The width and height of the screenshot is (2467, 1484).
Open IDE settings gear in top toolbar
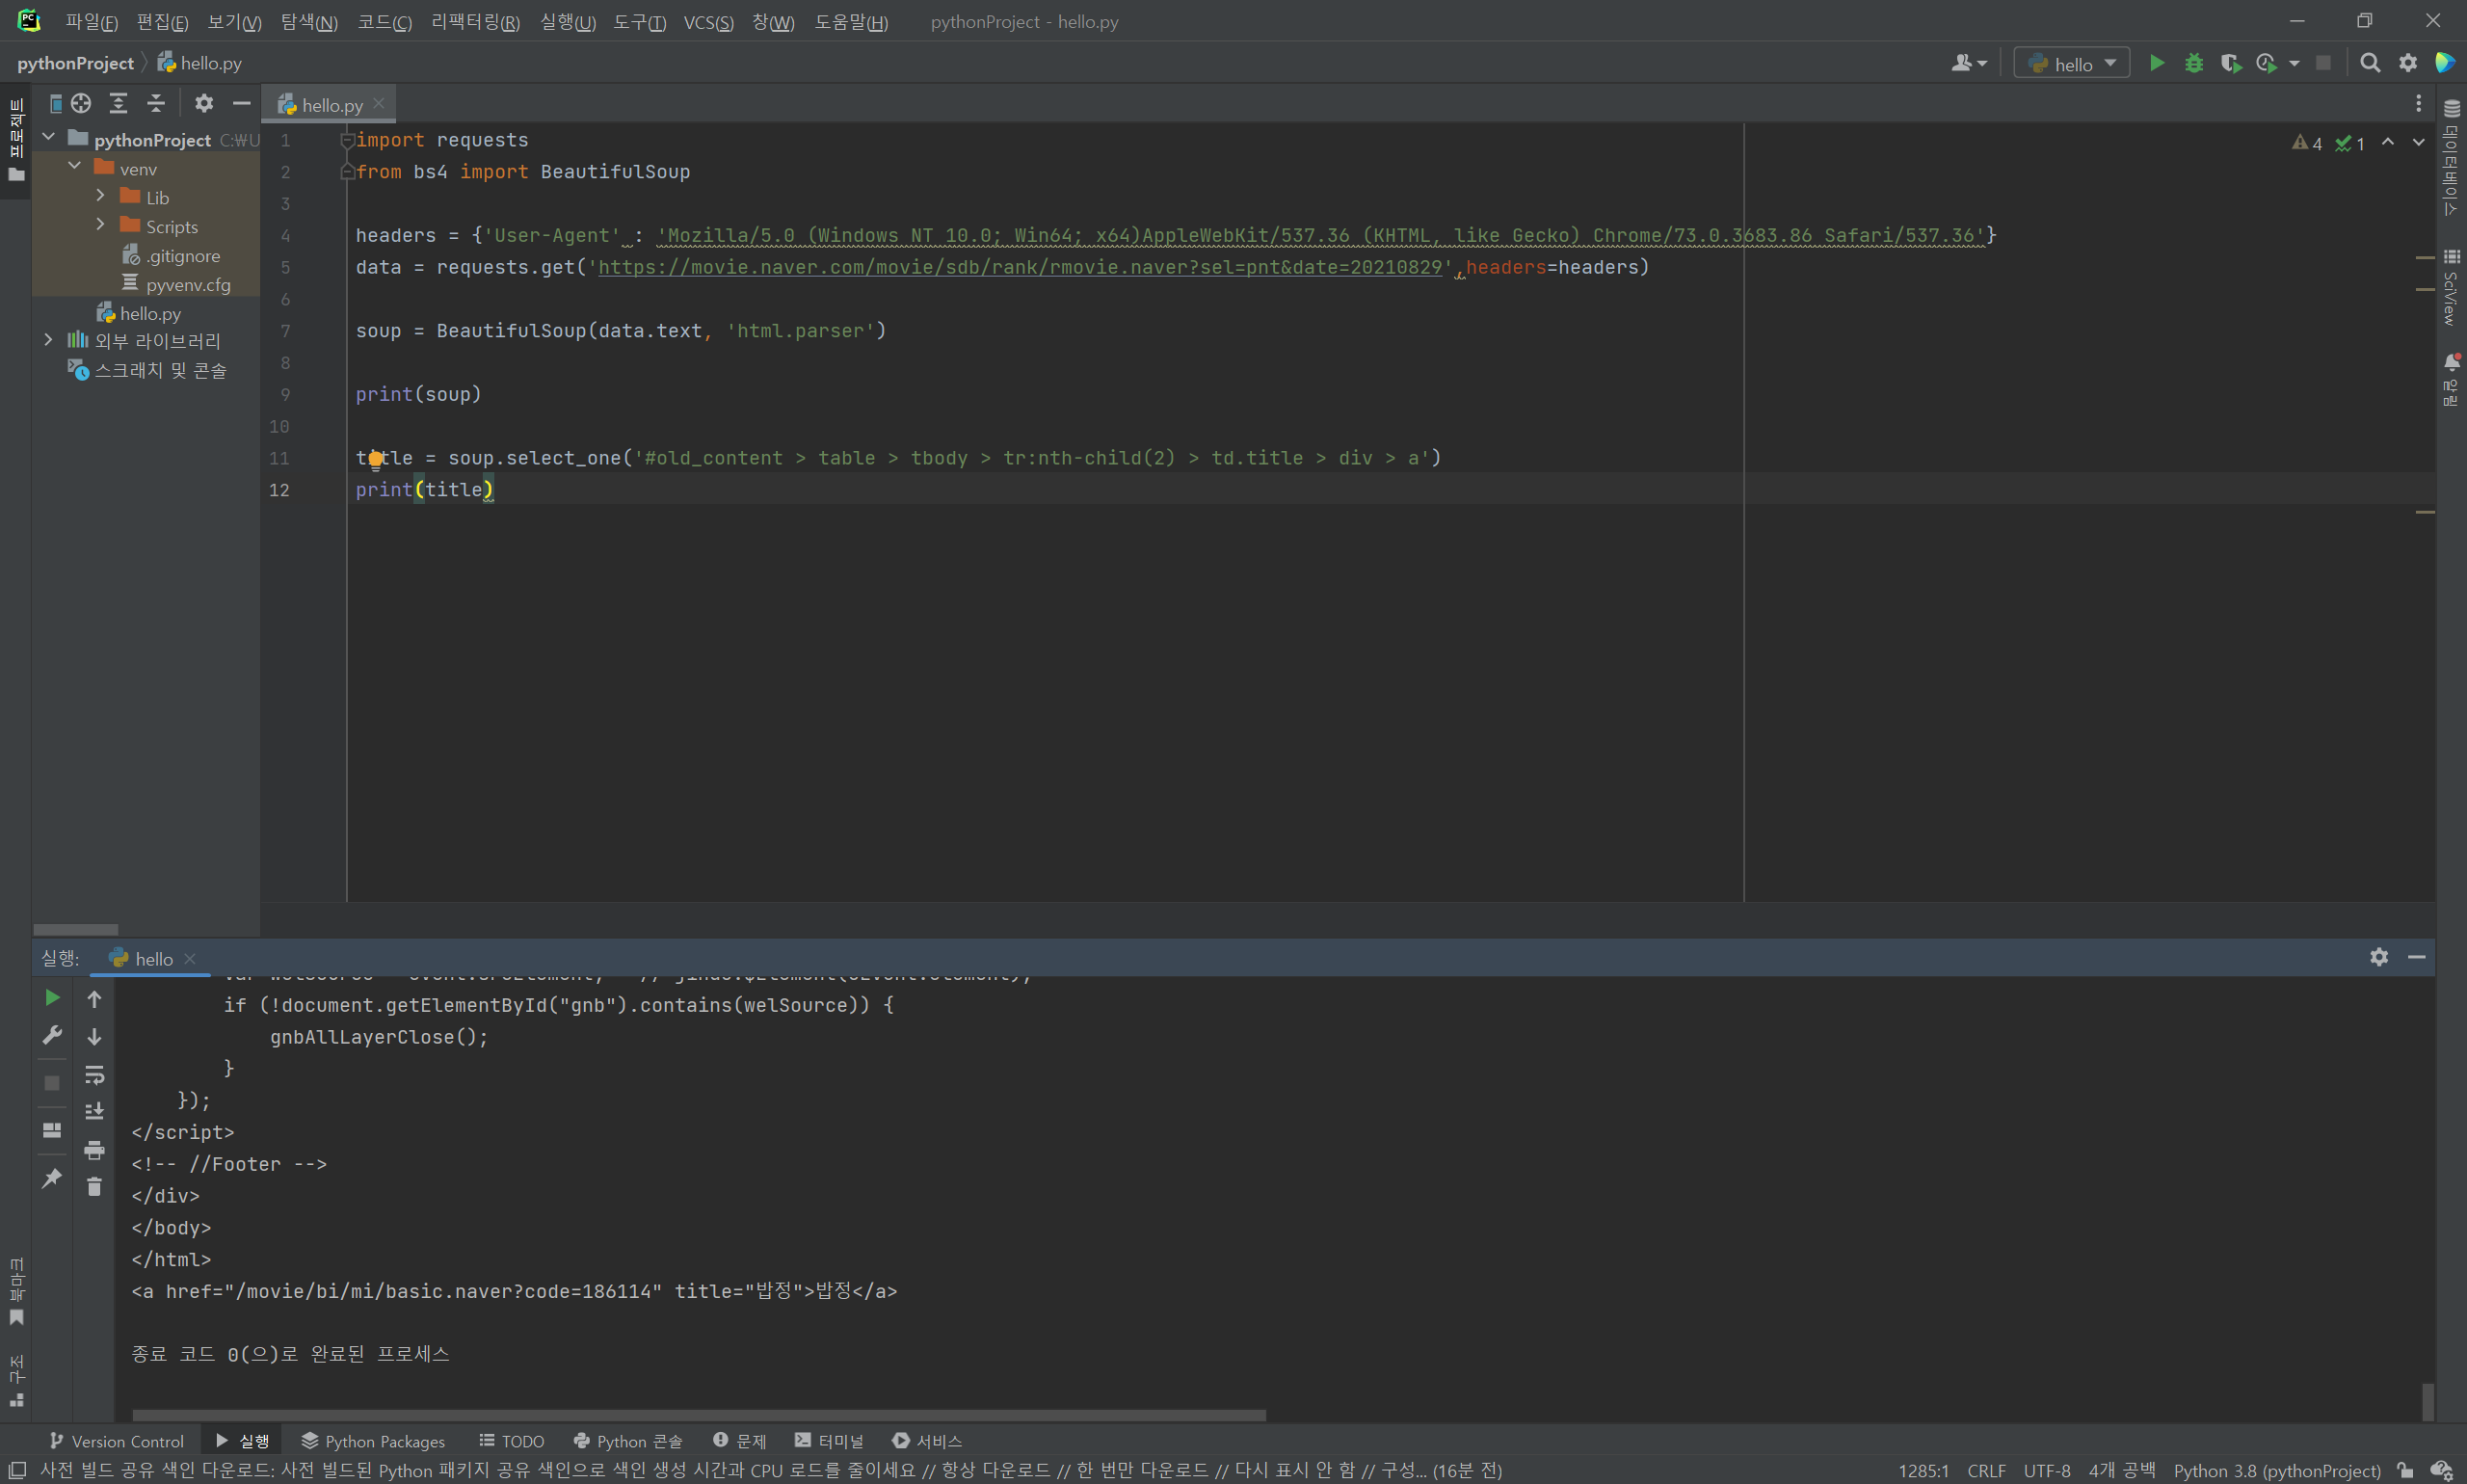[x=2408, y=63]
